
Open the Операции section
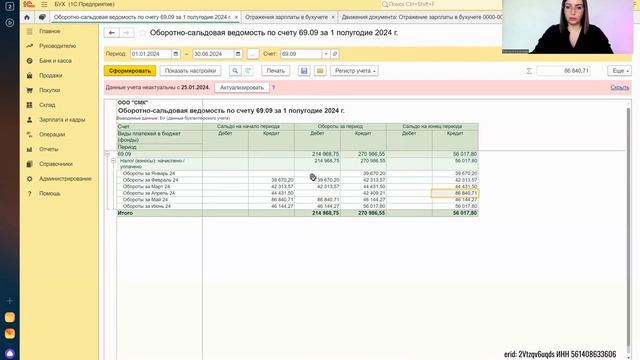52,134
